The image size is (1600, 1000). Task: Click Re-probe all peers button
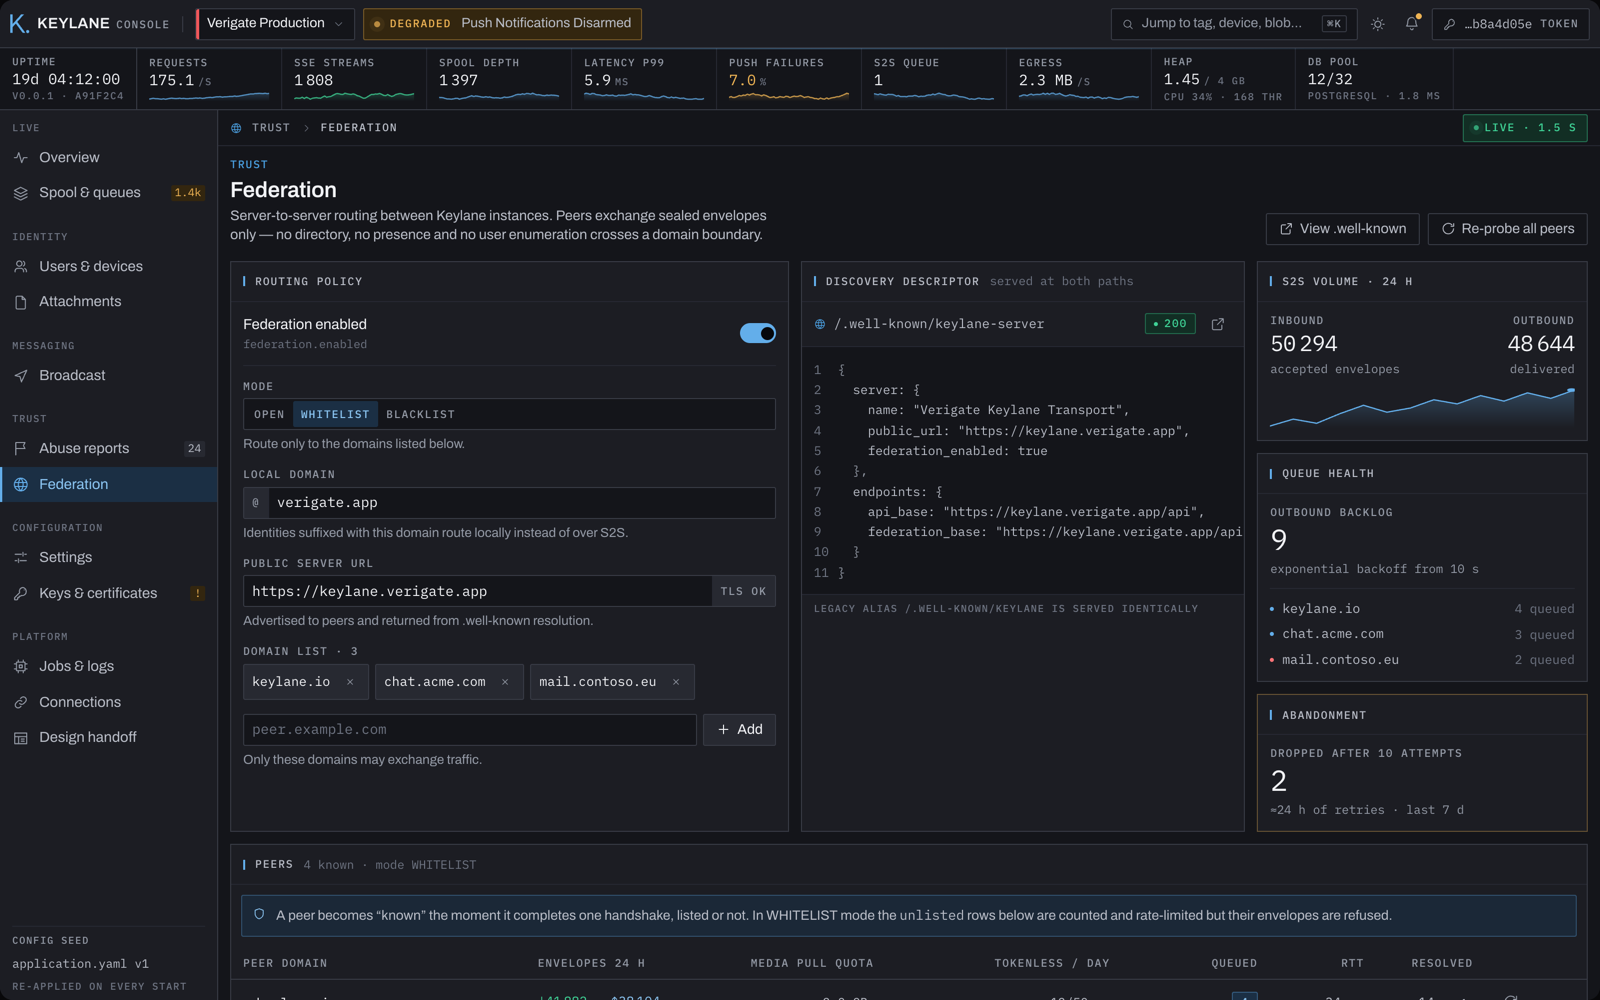tap(1507, 229)
